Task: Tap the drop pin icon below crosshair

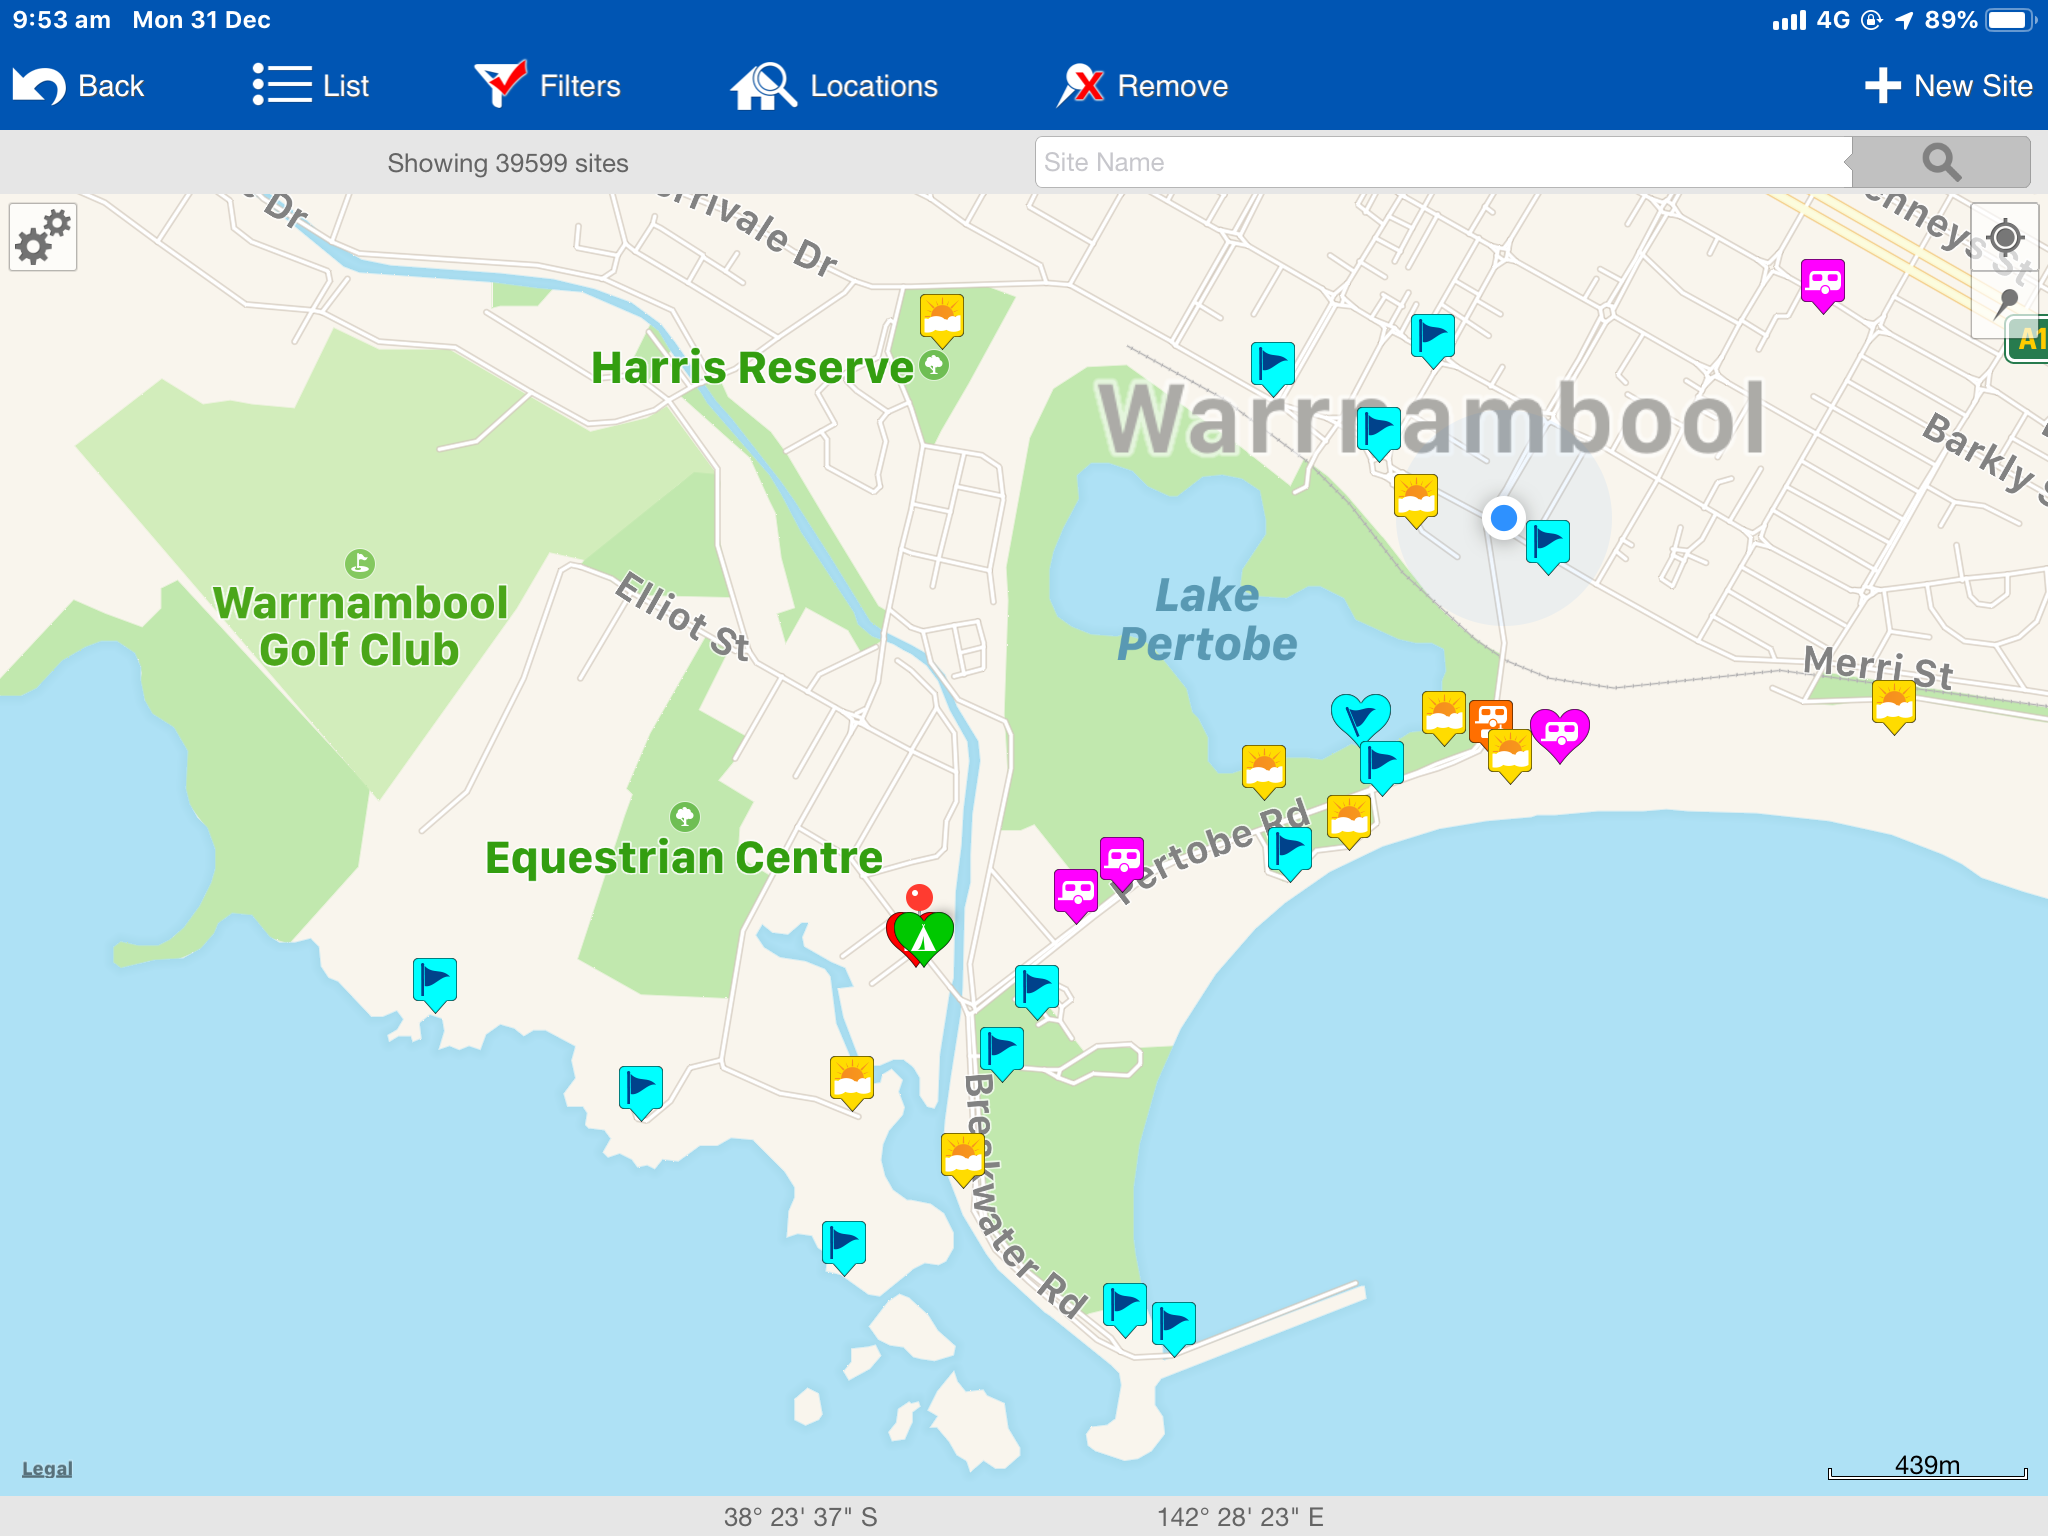Action: point(2006,303)
